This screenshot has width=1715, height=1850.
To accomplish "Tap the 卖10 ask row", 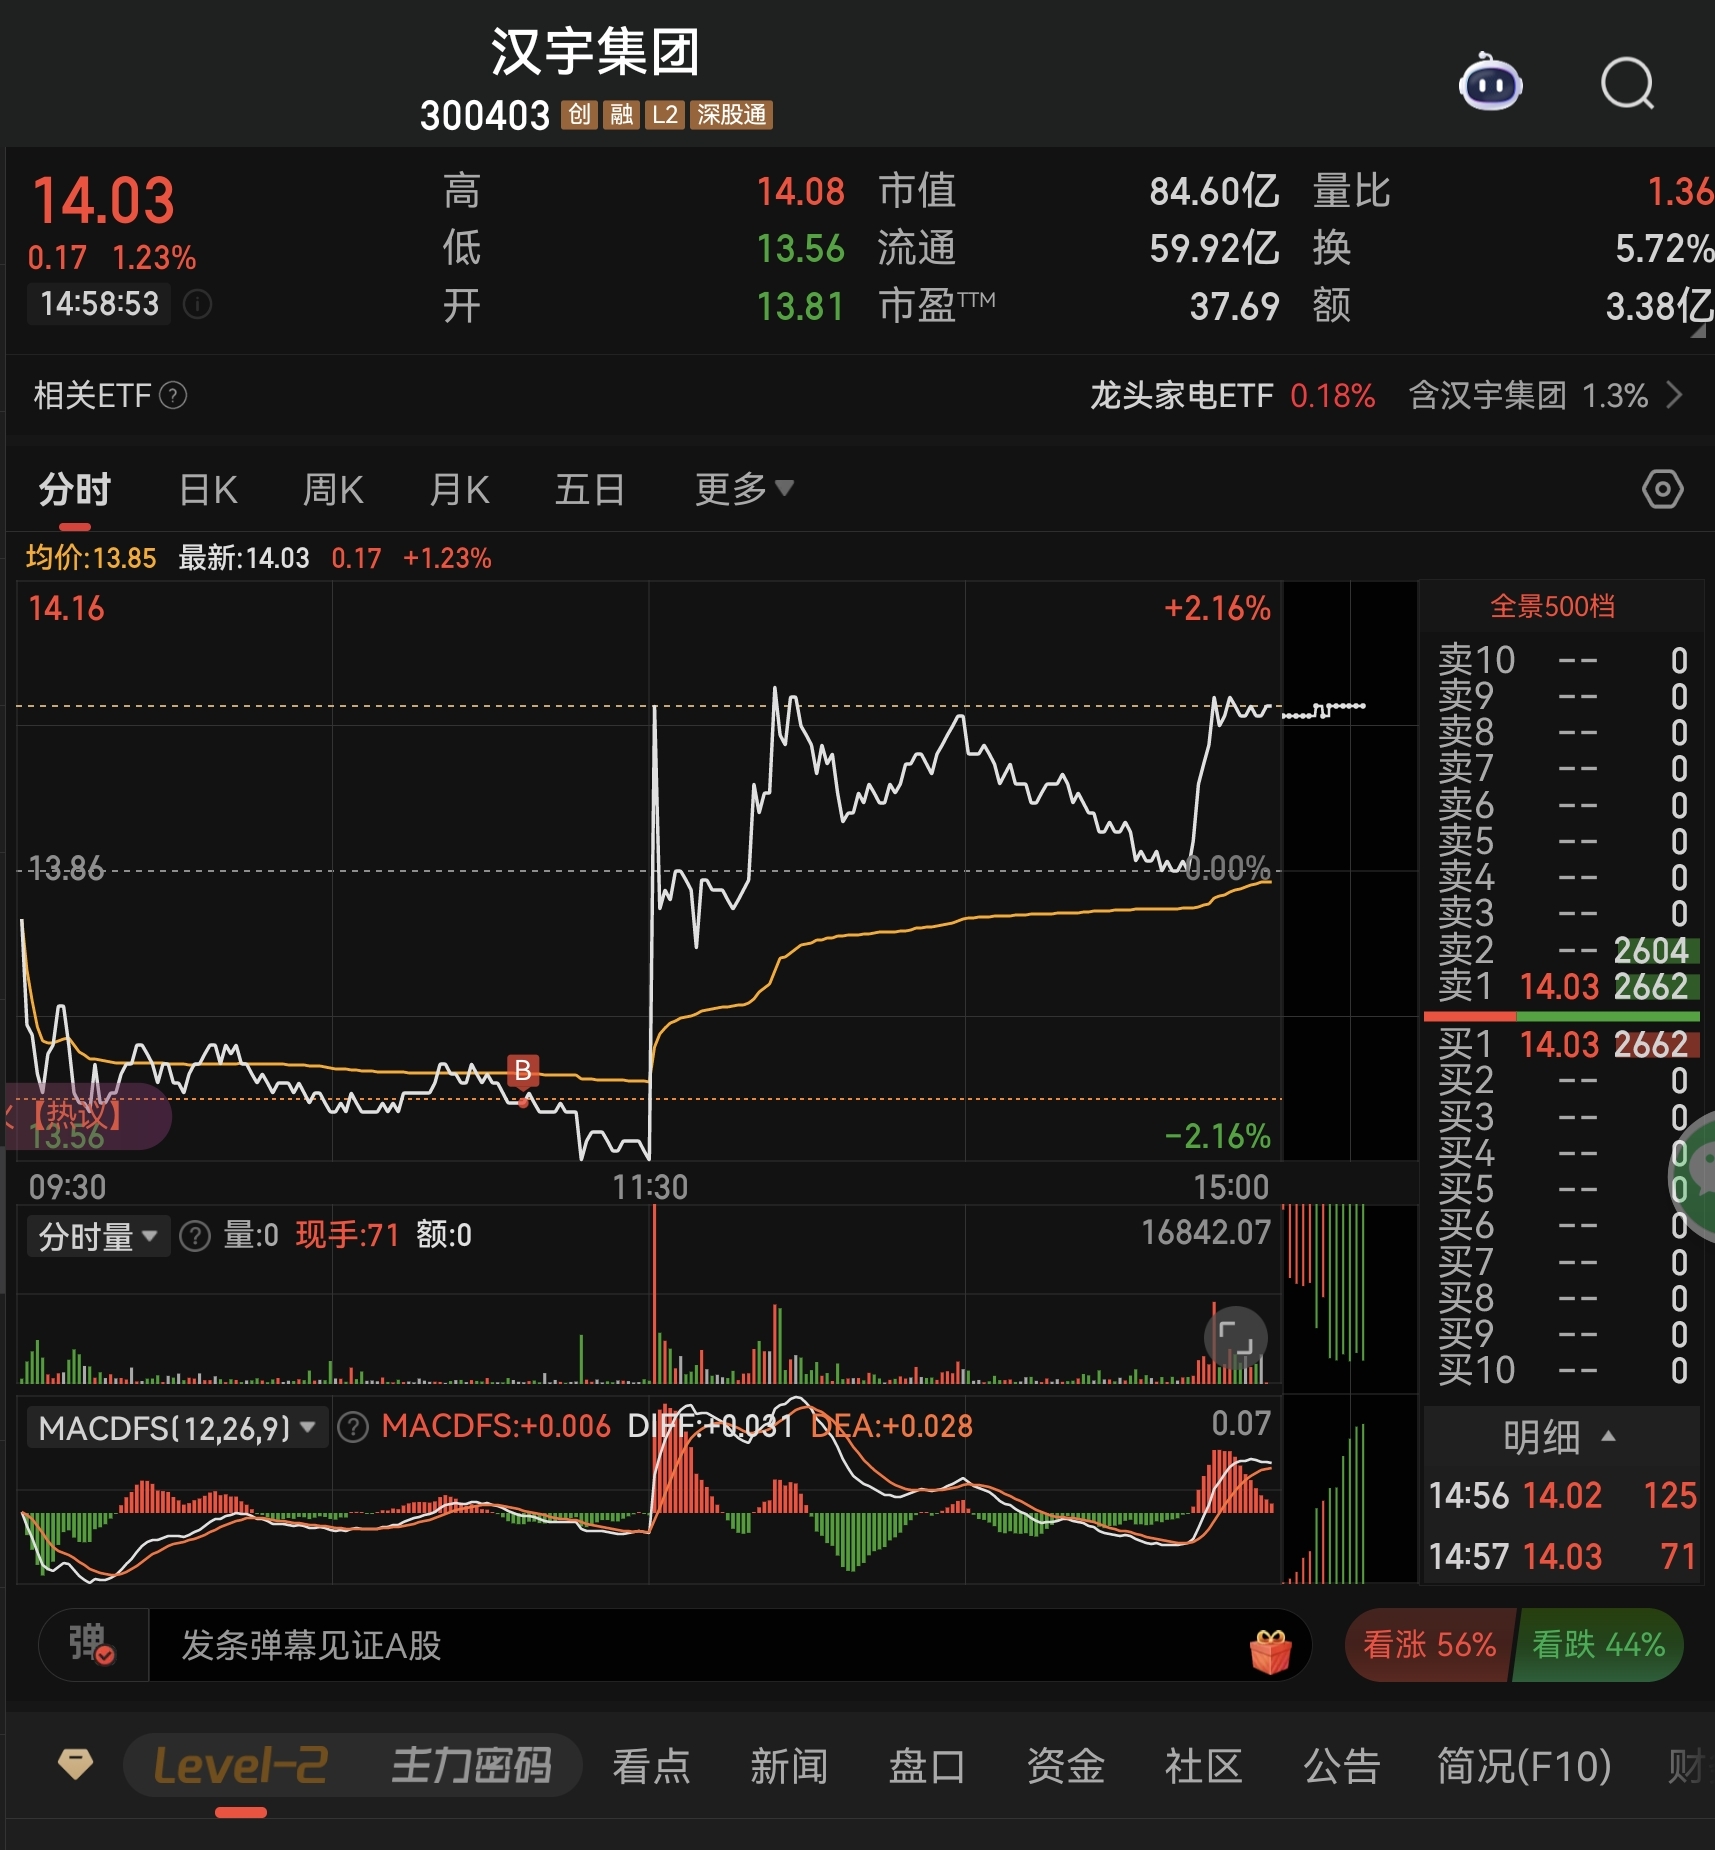I will point(1562,660).
